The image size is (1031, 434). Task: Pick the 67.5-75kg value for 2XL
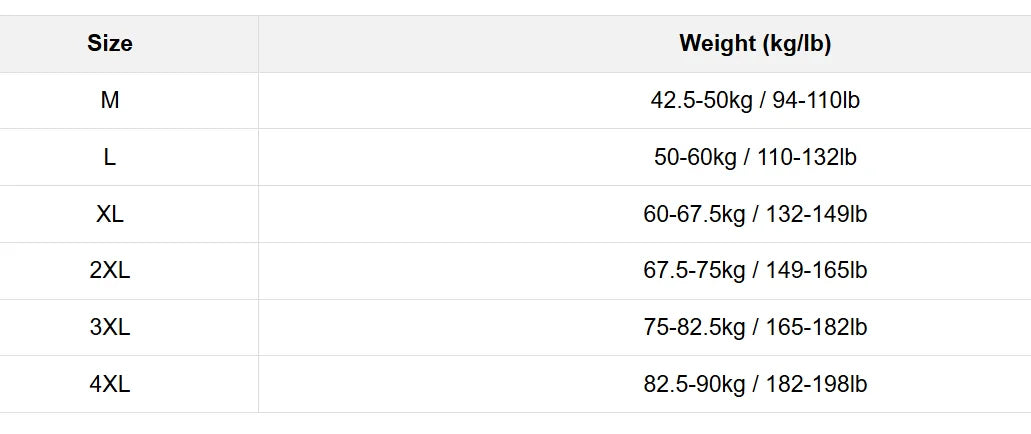pos(694,272)
